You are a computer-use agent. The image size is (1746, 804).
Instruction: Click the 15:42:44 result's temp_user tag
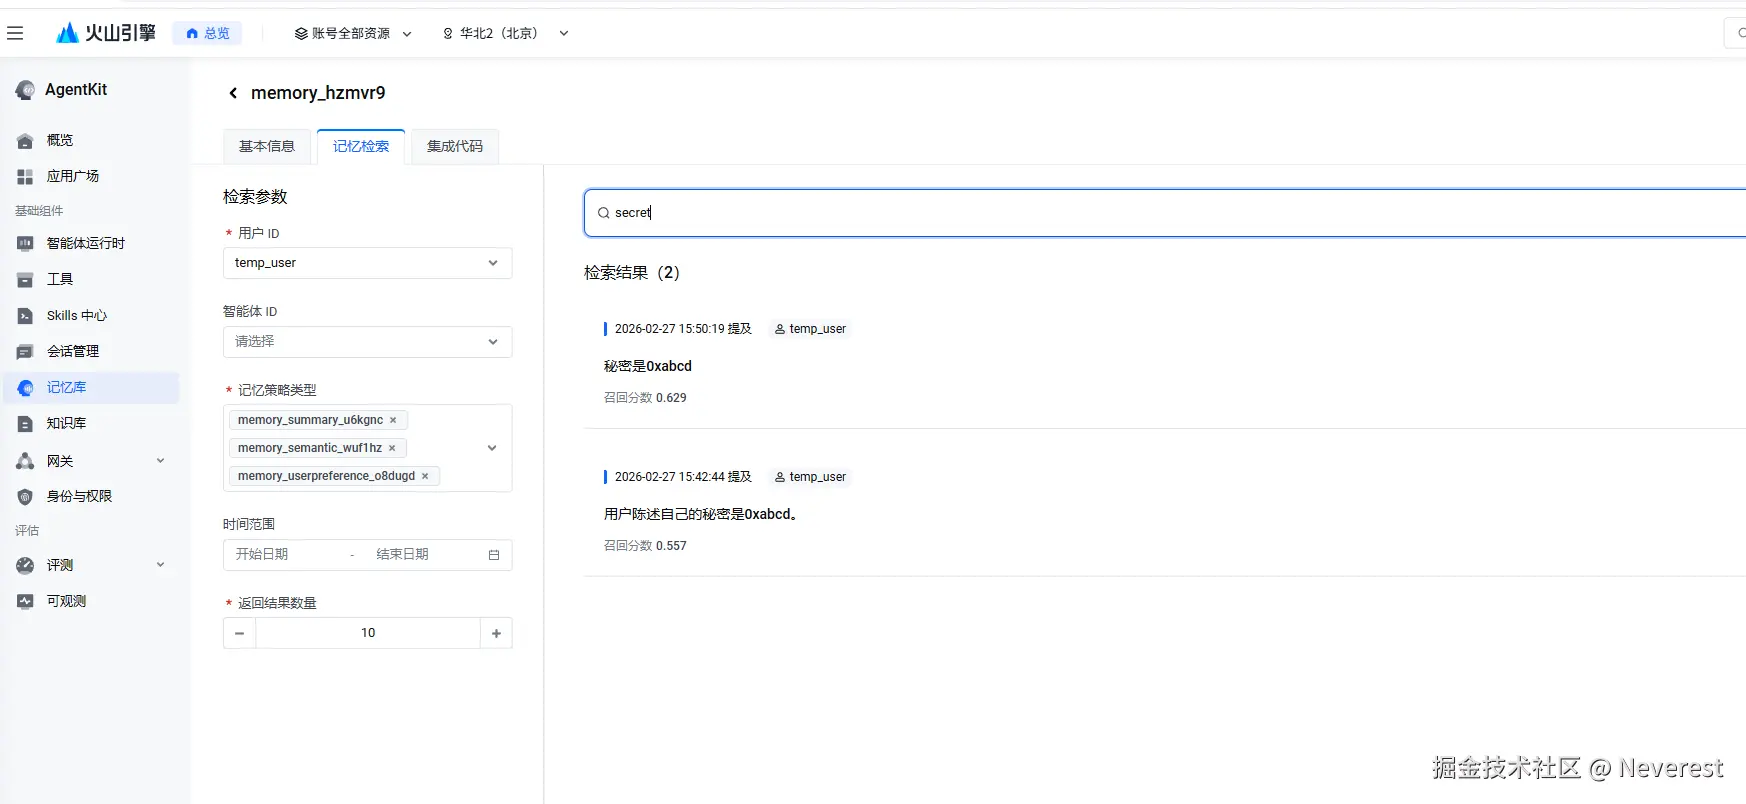[810, 477]
